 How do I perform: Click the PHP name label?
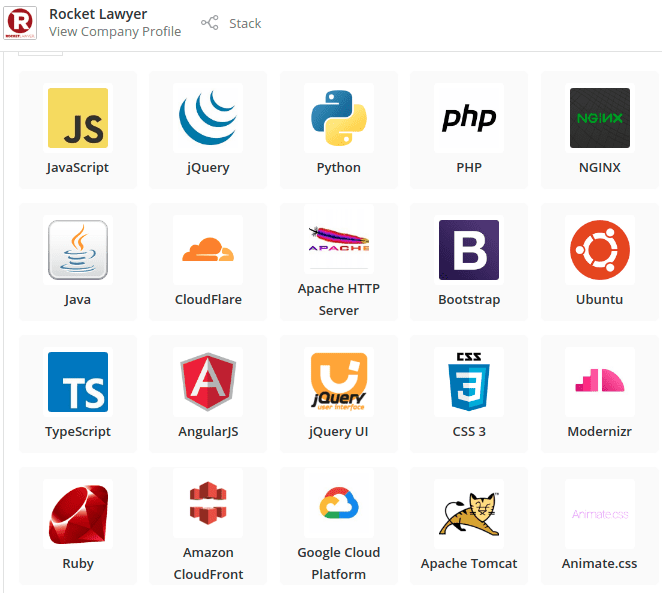[x=469, y=168]
